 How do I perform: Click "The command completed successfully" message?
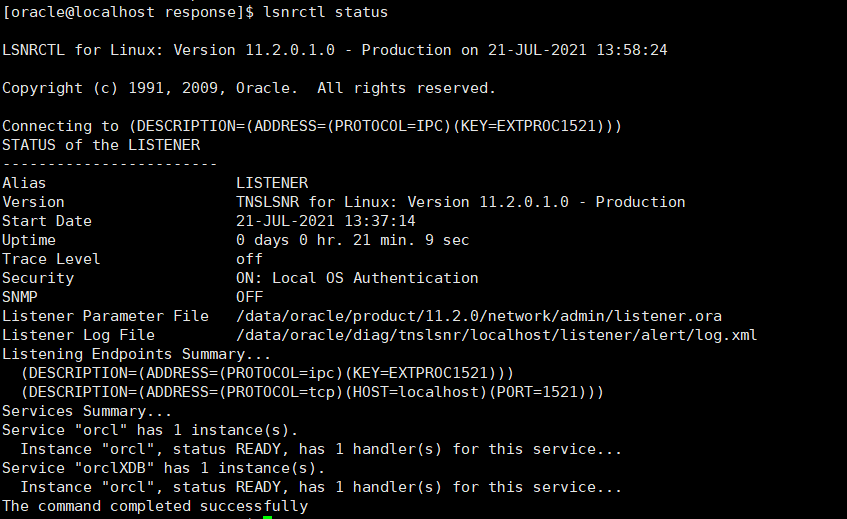155,506
